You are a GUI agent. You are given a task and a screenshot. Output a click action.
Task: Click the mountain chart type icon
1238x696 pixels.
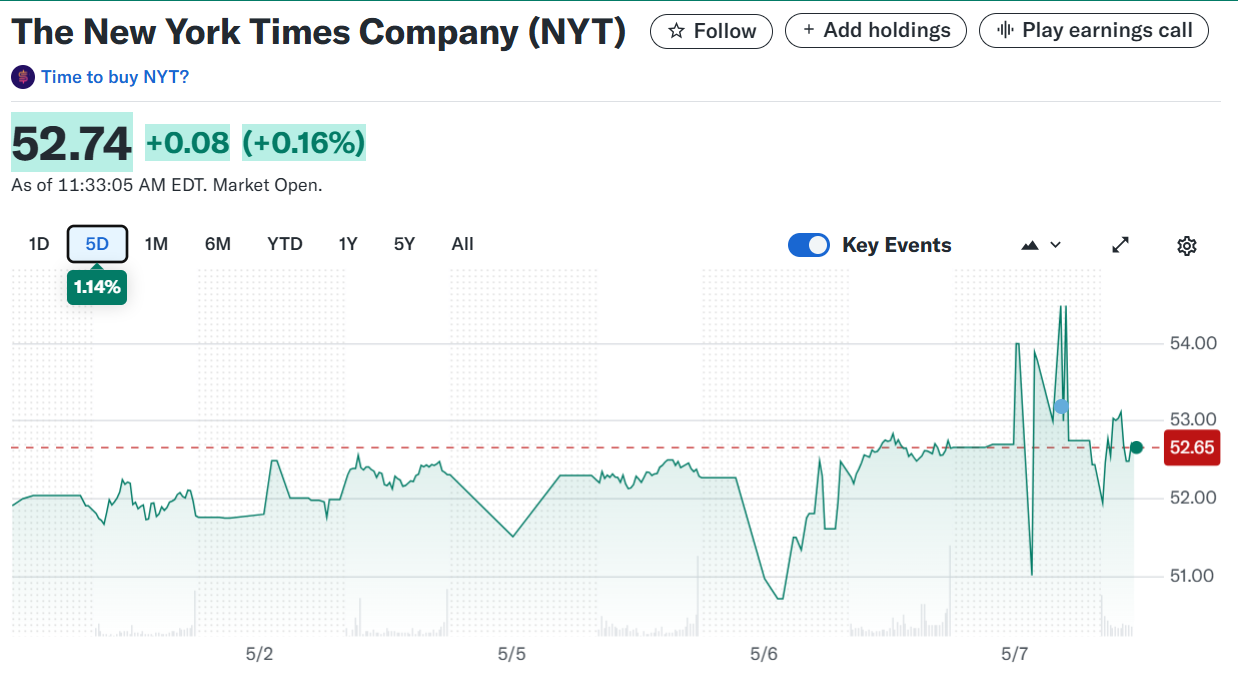pyautogui.click(x=1030, y=245)
